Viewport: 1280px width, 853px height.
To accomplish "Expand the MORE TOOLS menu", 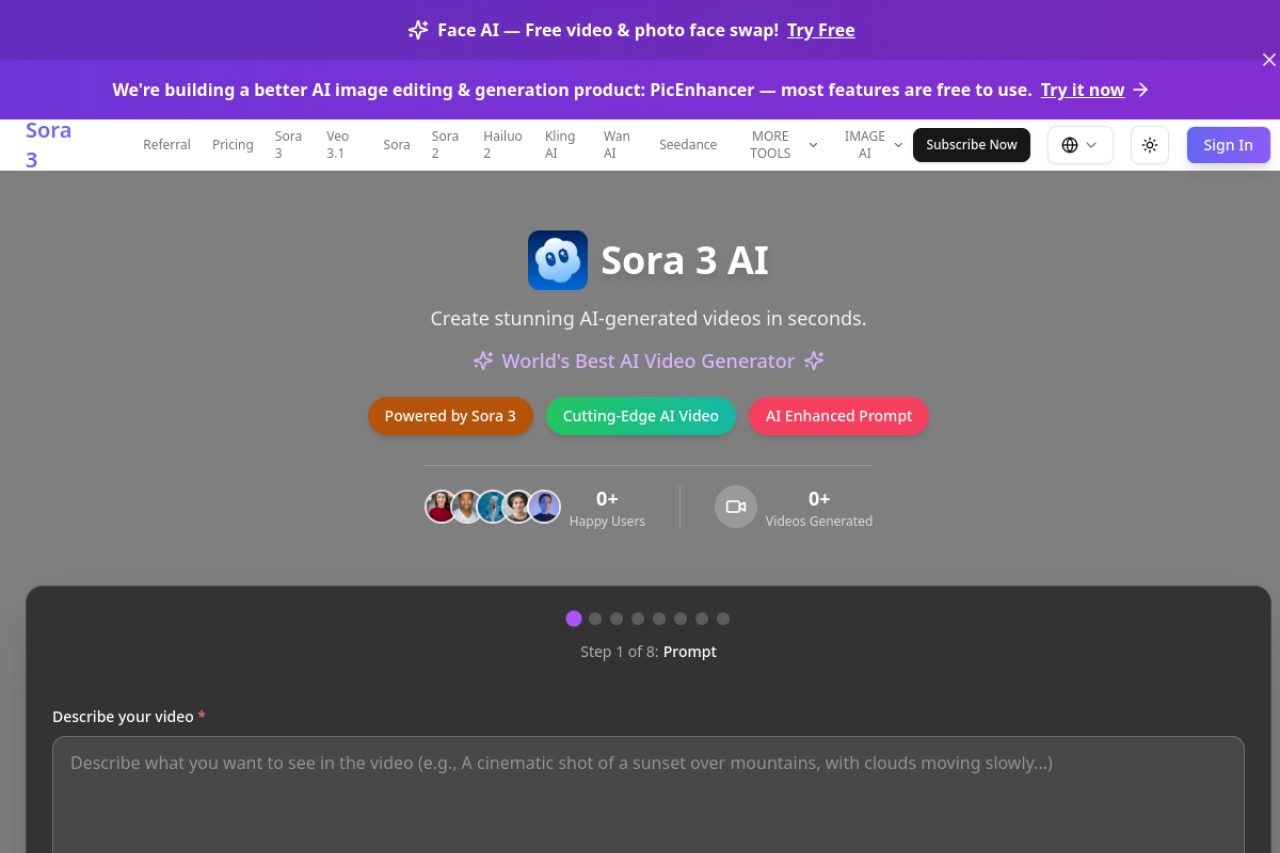I will (784, 145).
